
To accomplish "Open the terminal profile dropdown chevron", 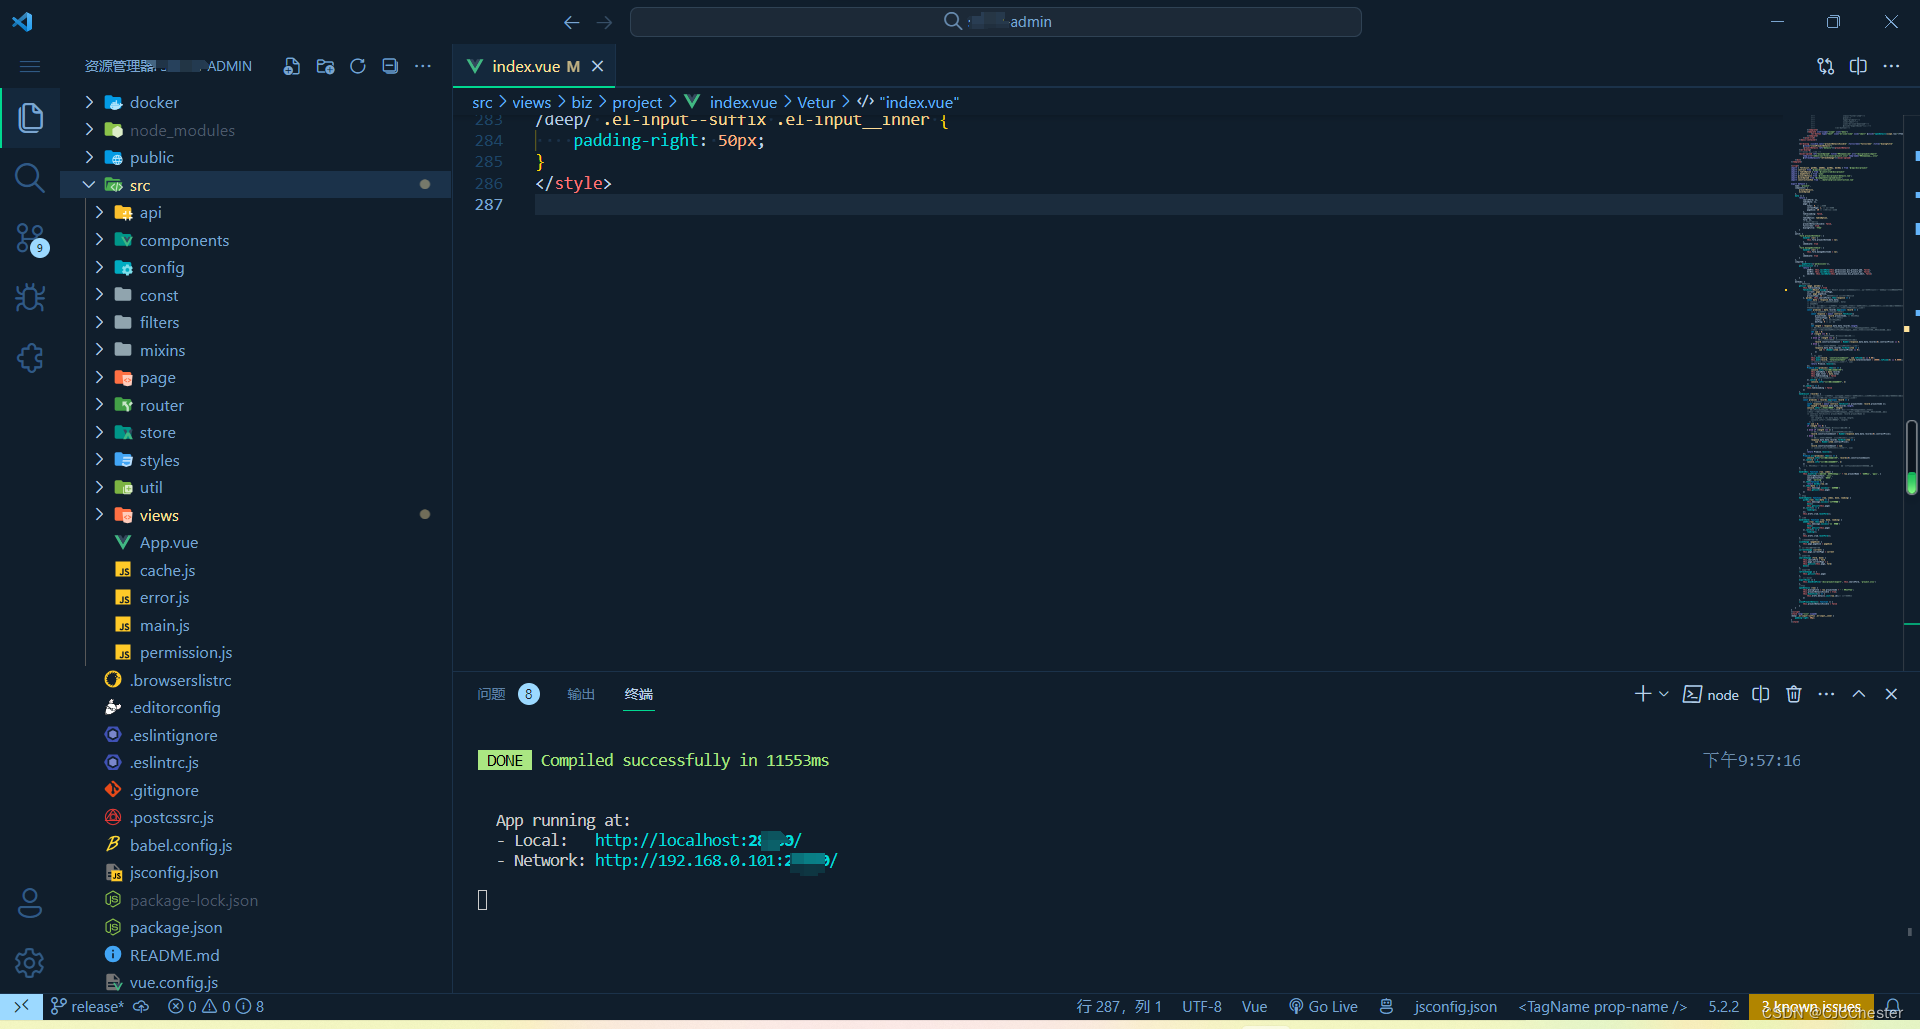I will [x=1663, y=694].
